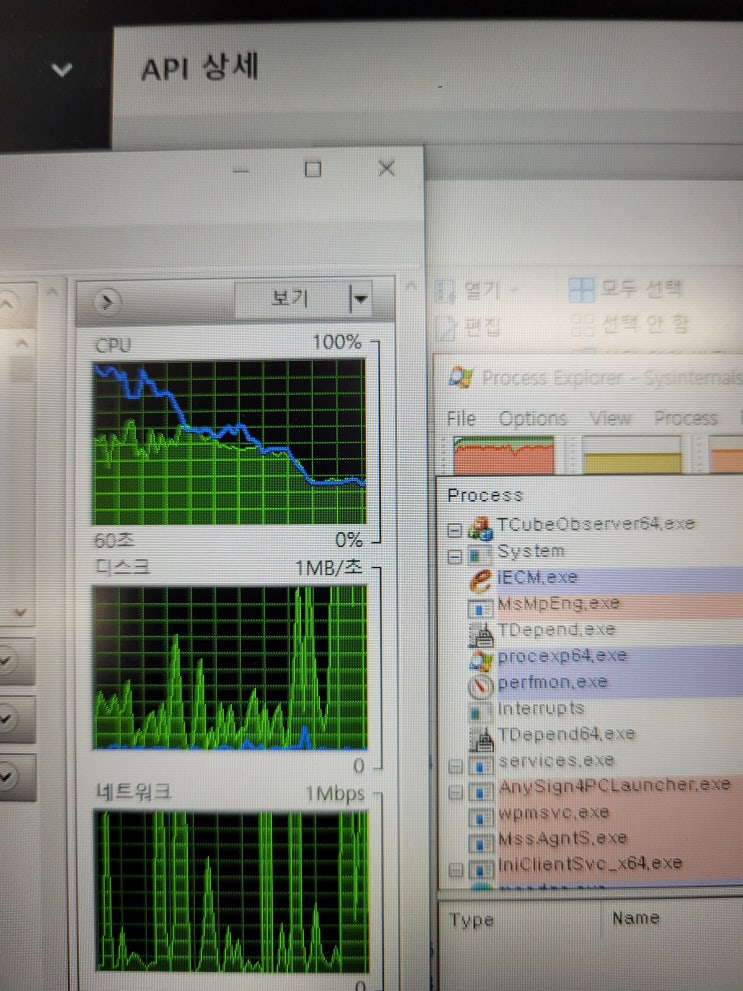Click the 선택 안 함 text in ribbon

(644, 325)
